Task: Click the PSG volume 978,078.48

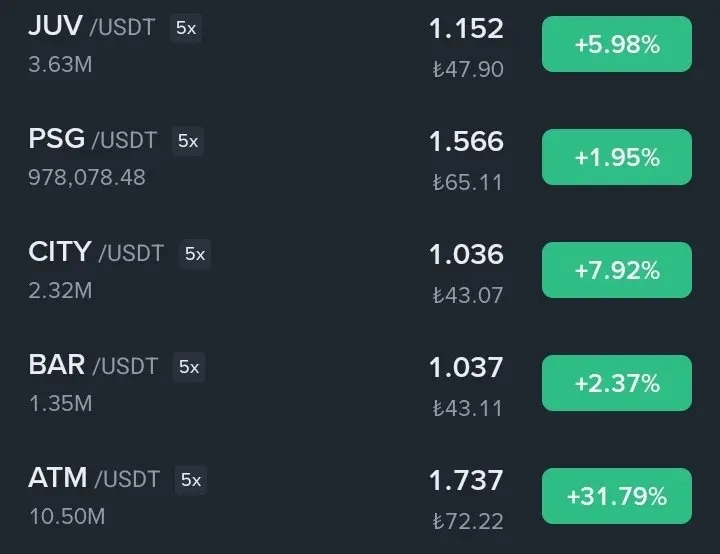Action: pyautogui.click(x=87, y=177)
